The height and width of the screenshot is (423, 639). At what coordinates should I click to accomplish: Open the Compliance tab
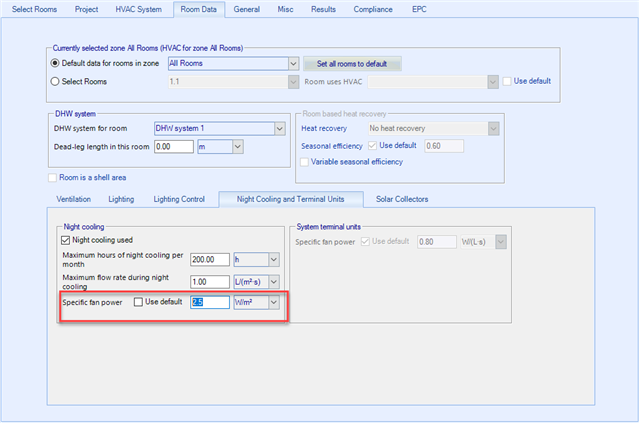tap(373, 9)
